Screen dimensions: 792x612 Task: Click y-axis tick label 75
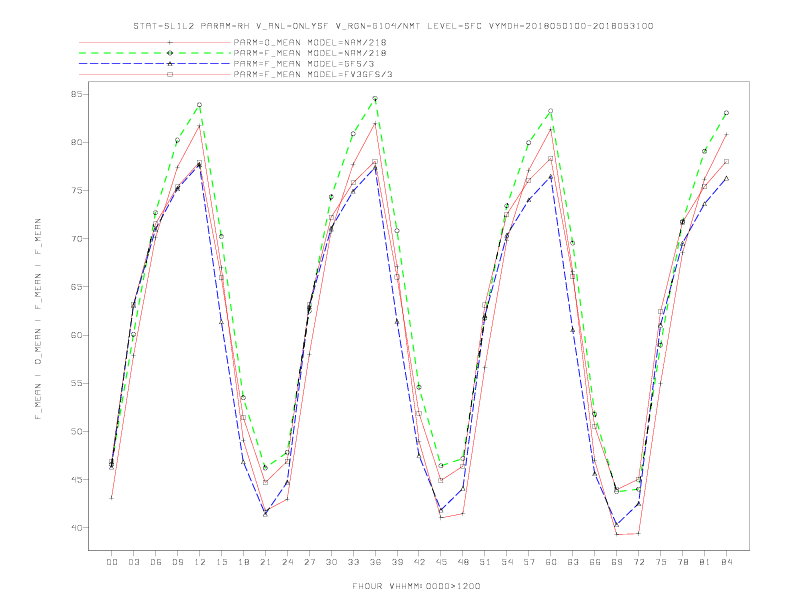pos(76,191)
